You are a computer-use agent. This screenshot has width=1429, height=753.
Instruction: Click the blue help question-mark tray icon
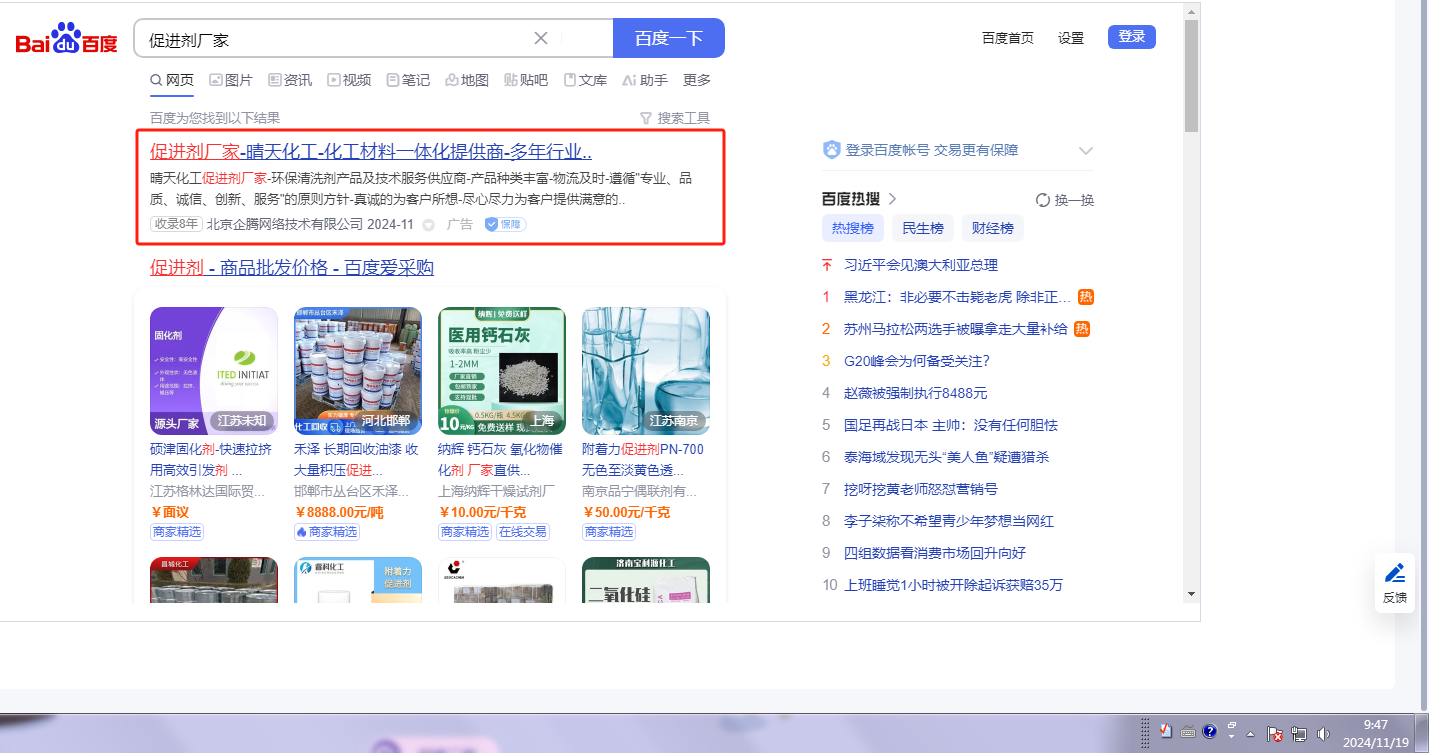tap(1209, 732)
